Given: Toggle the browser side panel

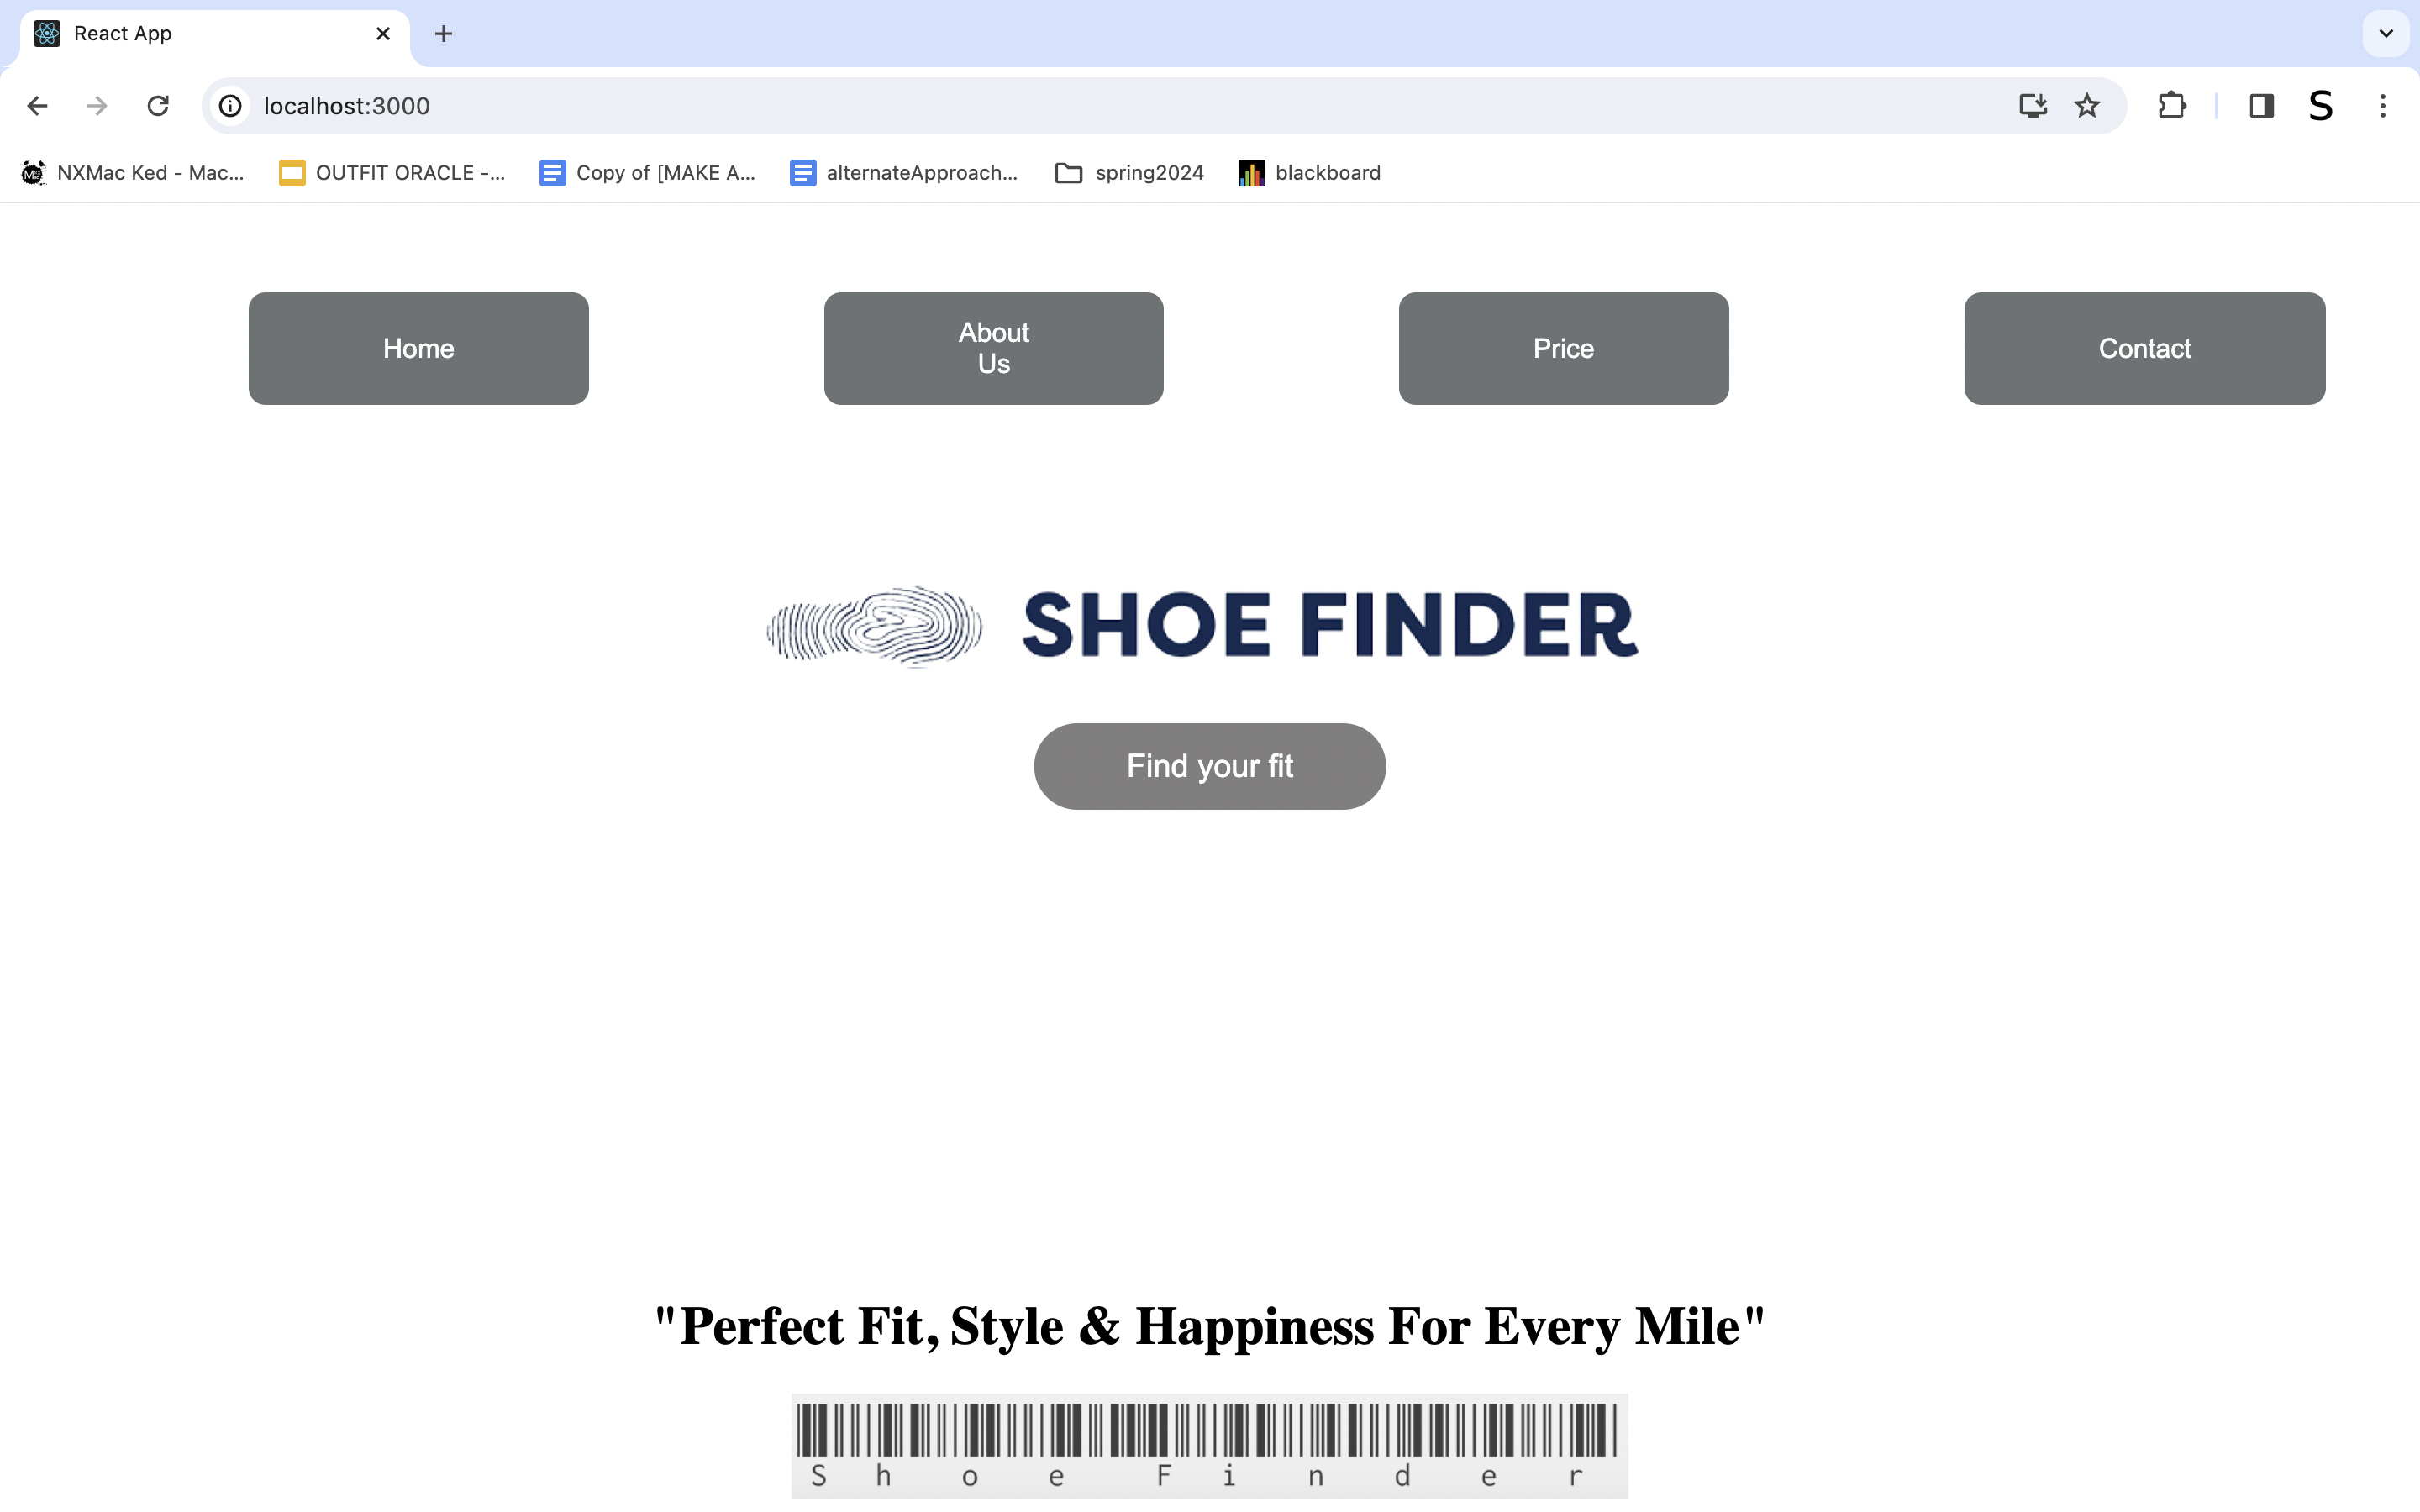Looking at the screenshot, I should click(2262, 106).
